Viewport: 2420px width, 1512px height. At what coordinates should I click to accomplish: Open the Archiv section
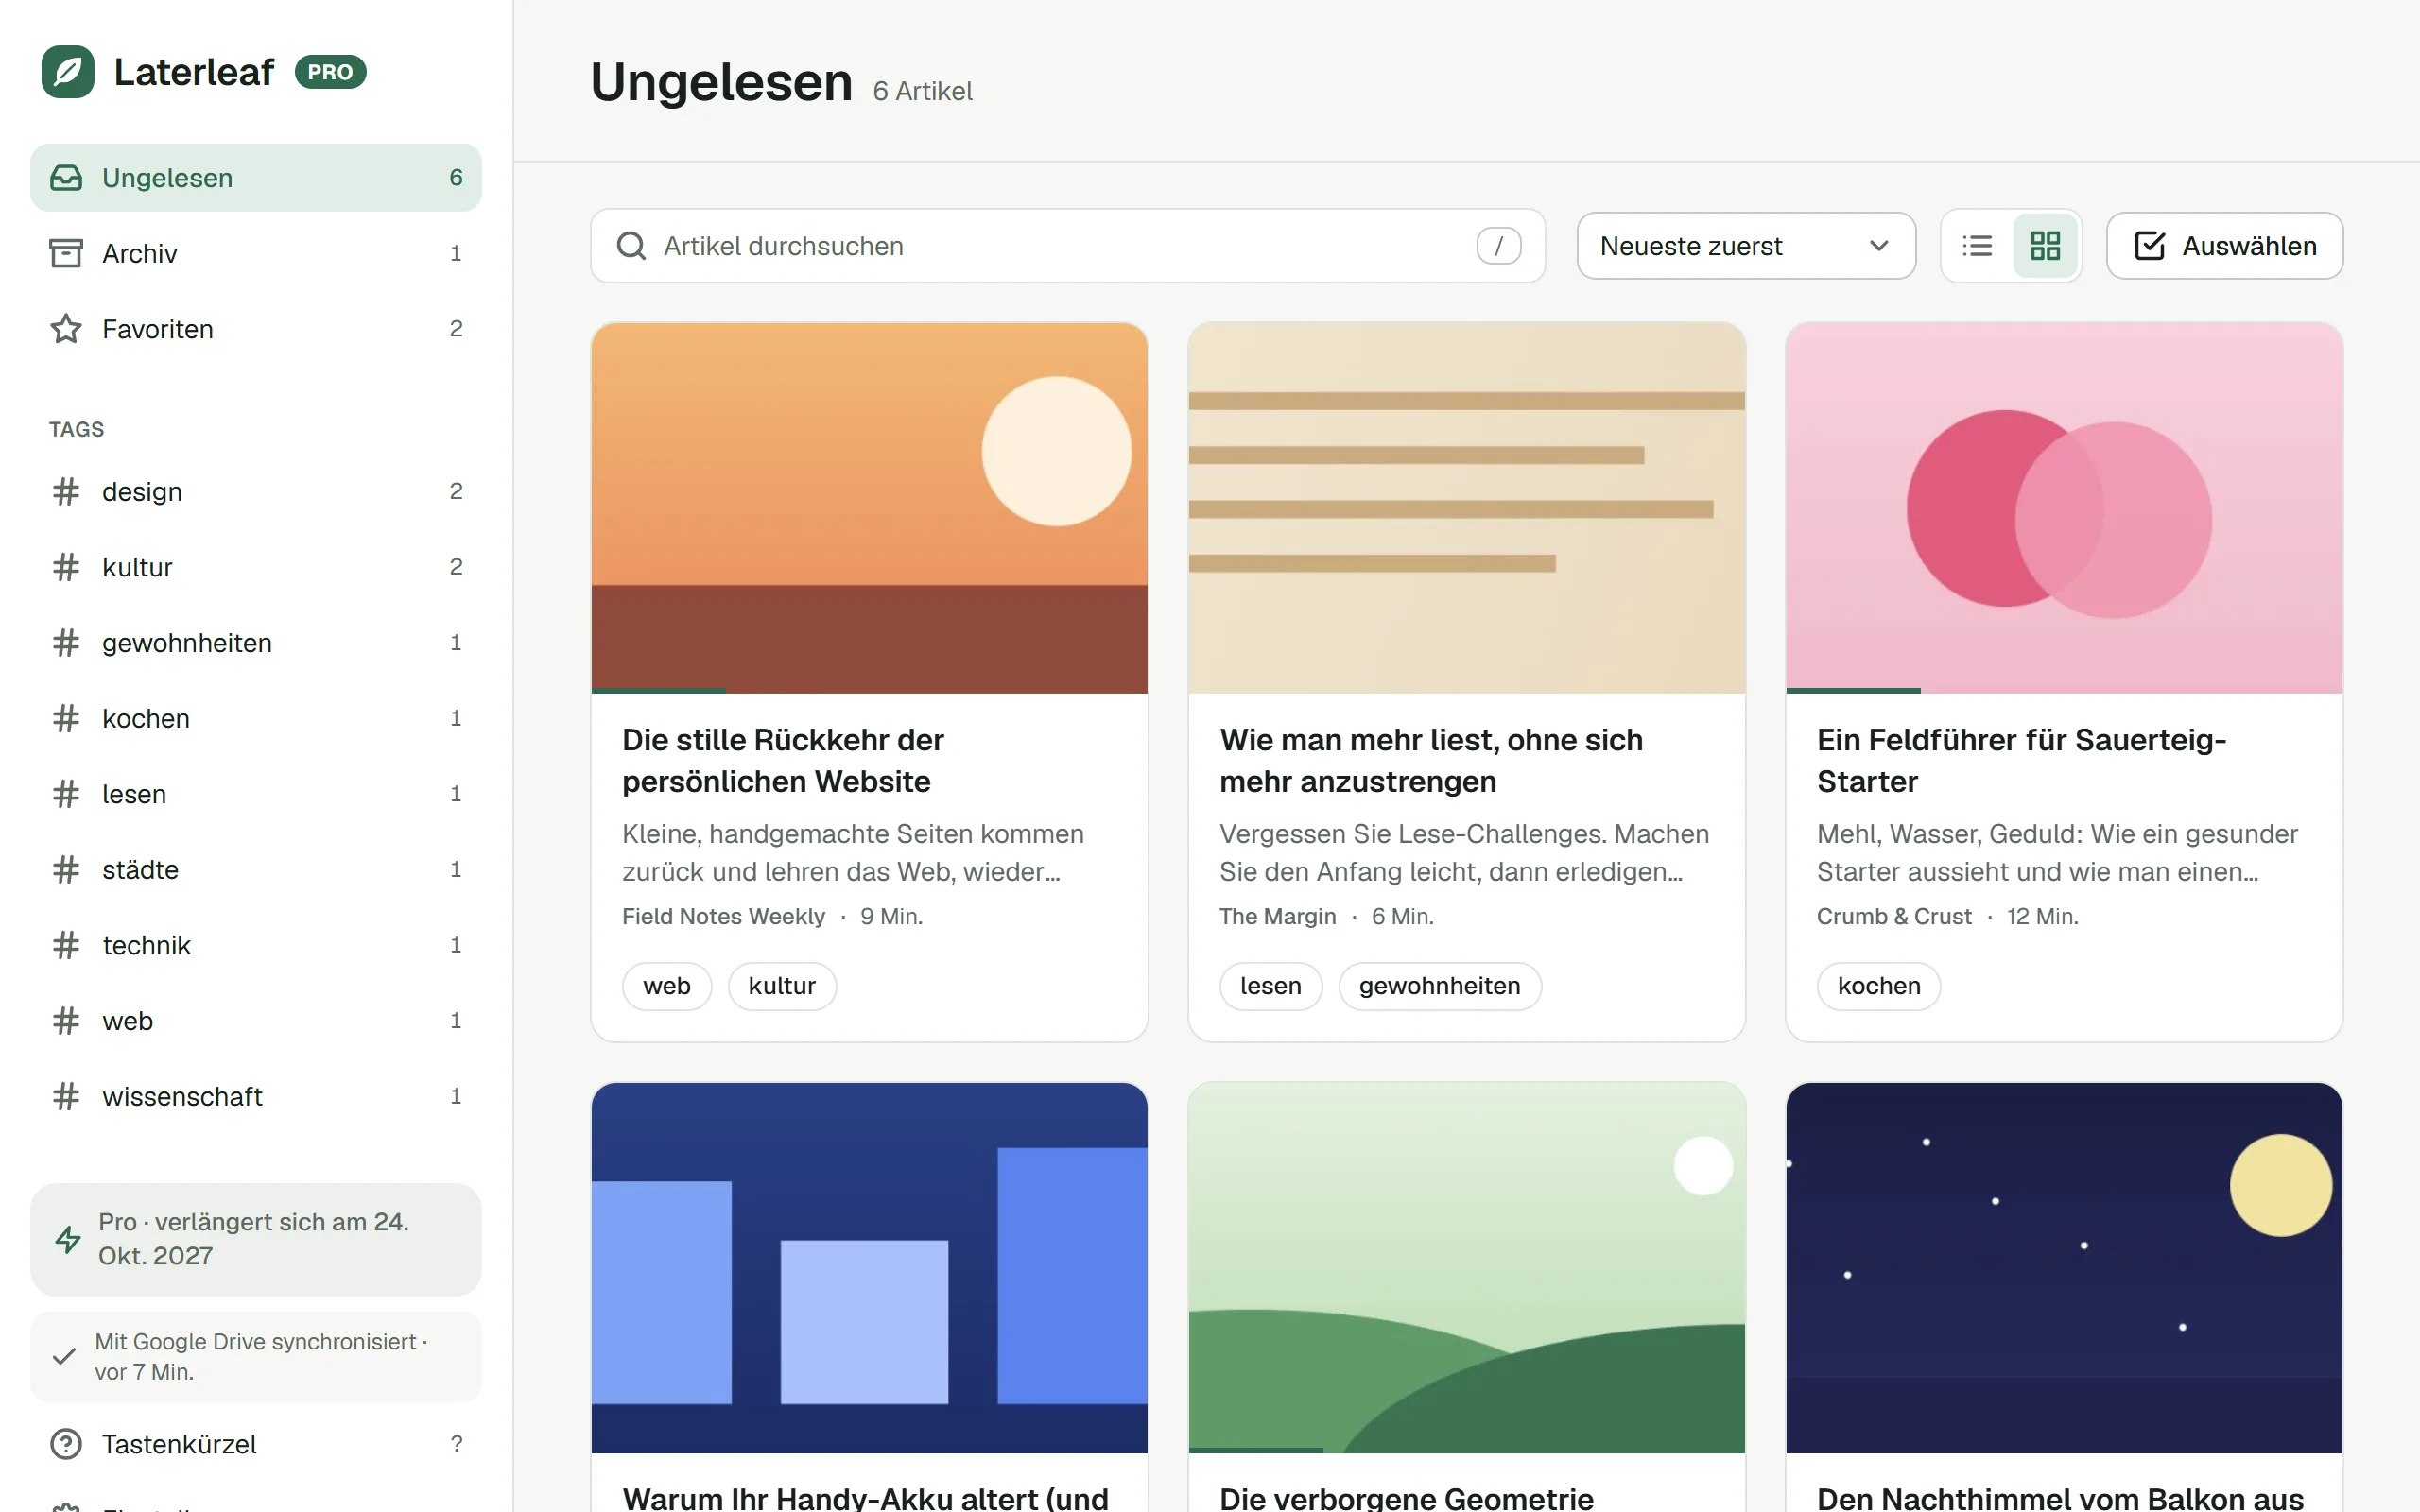click(x=256, y=253)
